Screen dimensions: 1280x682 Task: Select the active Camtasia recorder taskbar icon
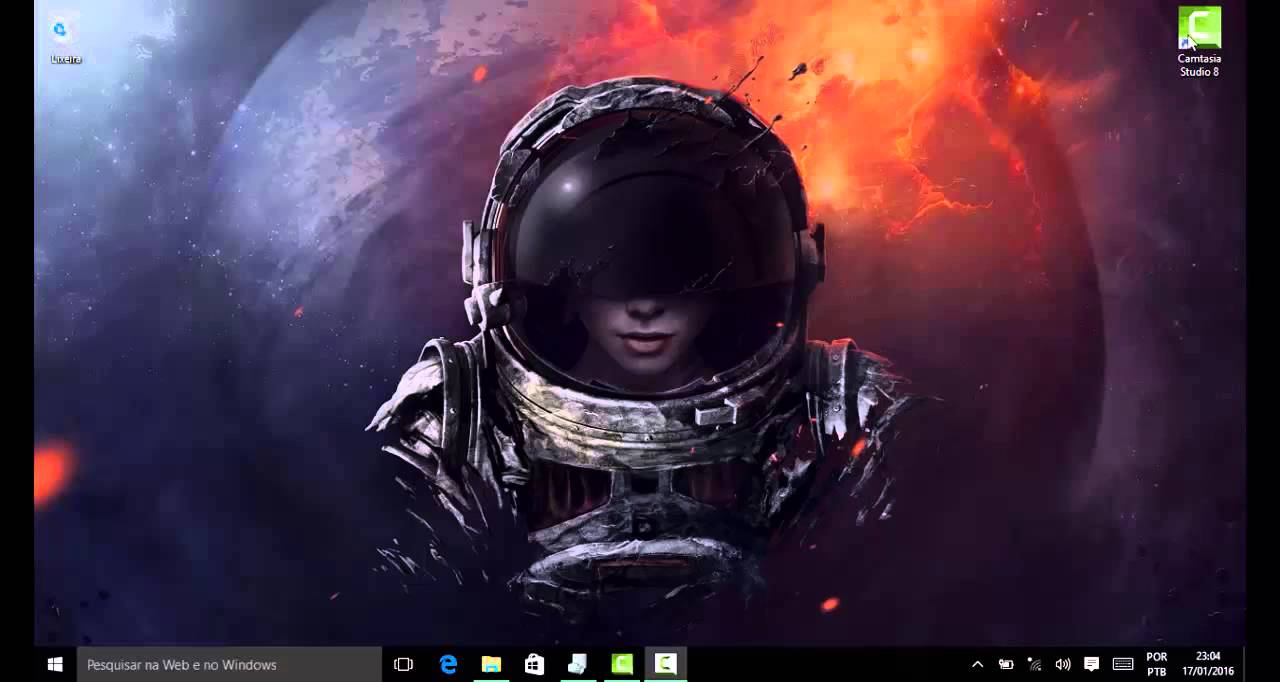666,664
